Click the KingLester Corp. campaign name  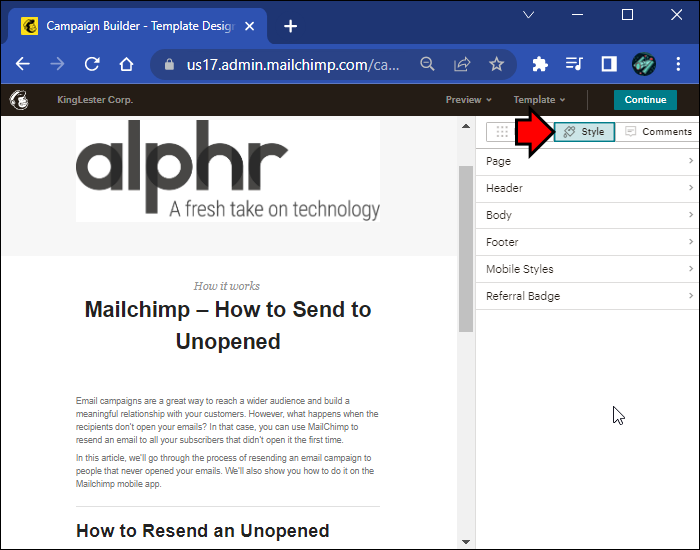(95, 100)
